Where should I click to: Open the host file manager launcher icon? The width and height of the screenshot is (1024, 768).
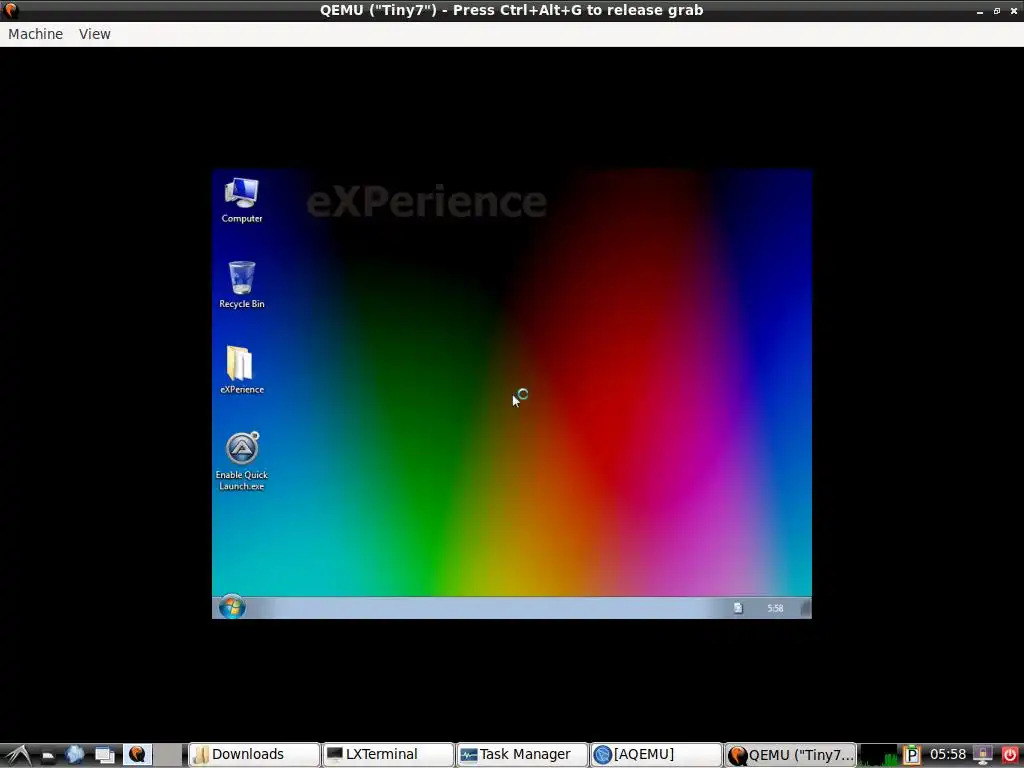(x=48, y=756)
